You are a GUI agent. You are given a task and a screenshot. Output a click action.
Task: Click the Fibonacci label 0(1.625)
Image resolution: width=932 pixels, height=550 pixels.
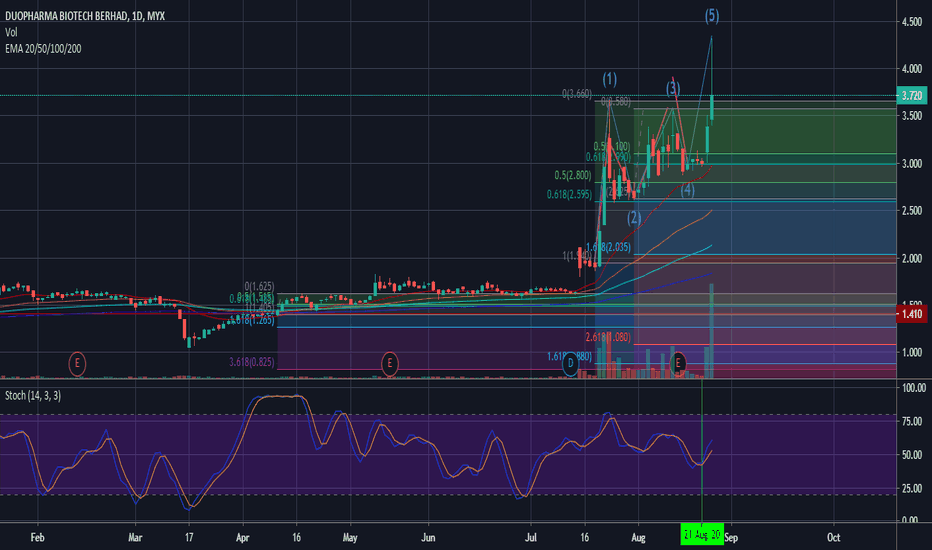tap(259, 287)
